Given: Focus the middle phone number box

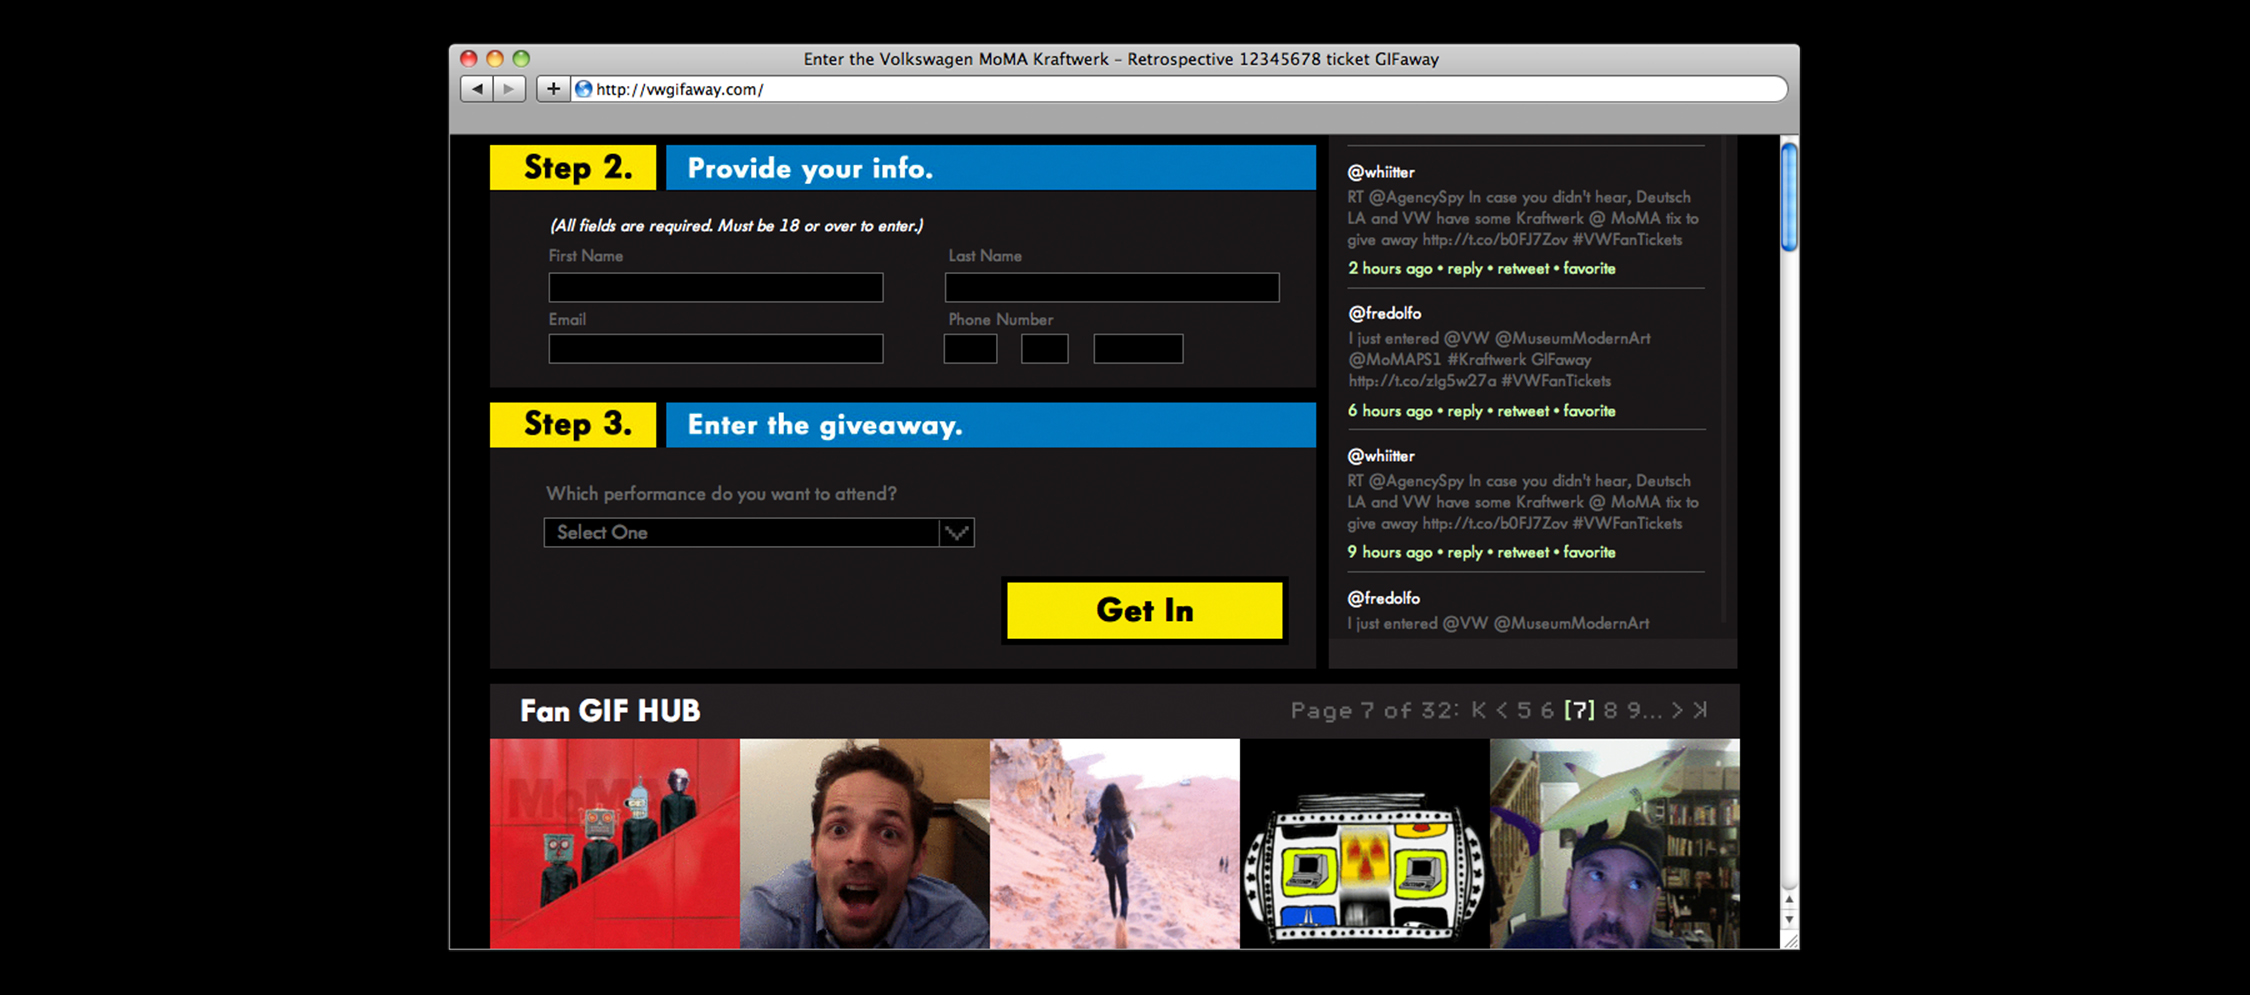Looking at the screenshot, I should tap(1045, 348).
